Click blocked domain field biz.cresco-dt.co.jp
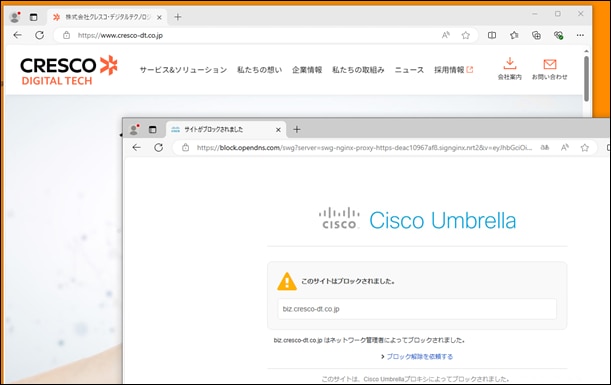This screenshot has width=611, height=385. tap(417, 309)
